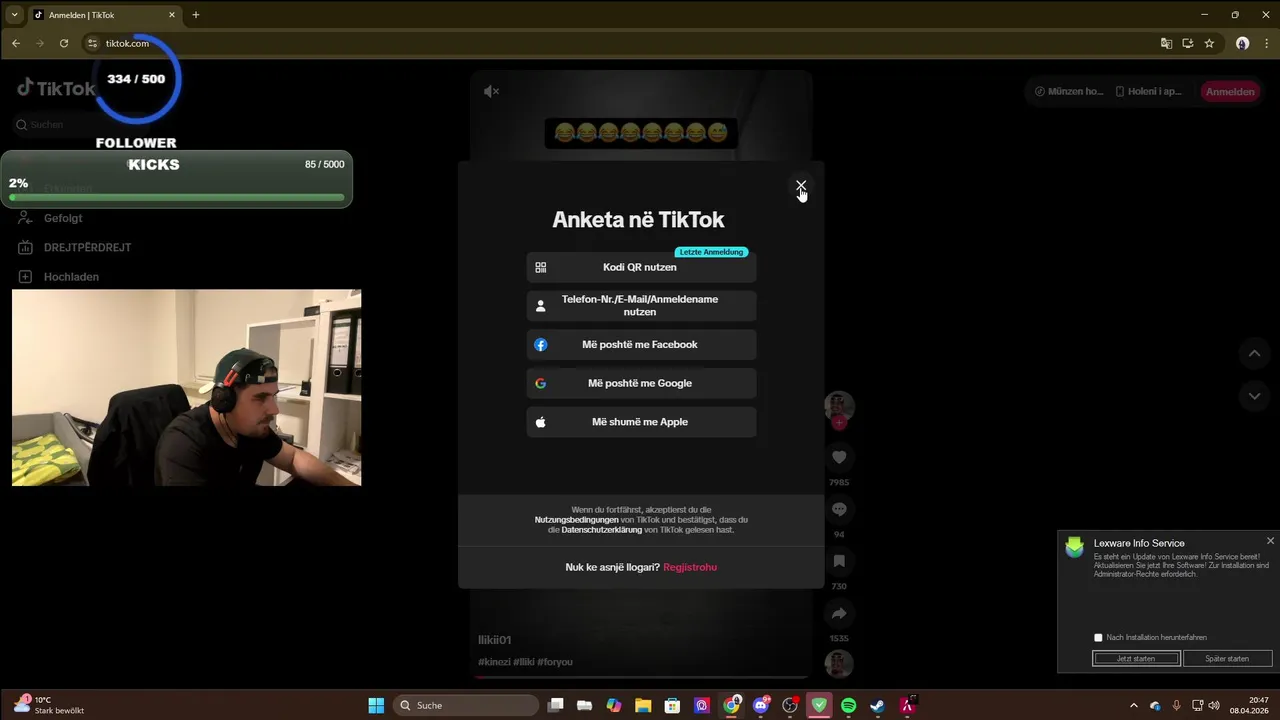The height and width of the screenshot is (720, 1280).
Task: Open Holen i app option
Action: 1149,91
